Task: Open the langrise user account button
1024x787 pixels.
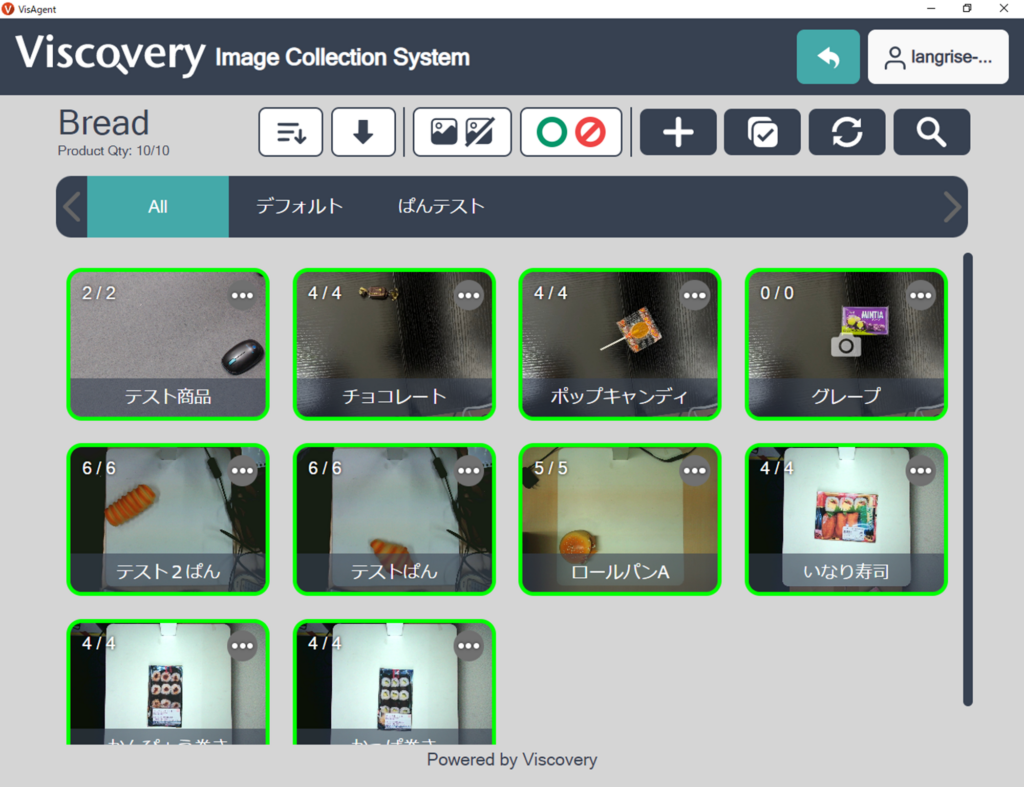Action: click(x=937, y=57)
